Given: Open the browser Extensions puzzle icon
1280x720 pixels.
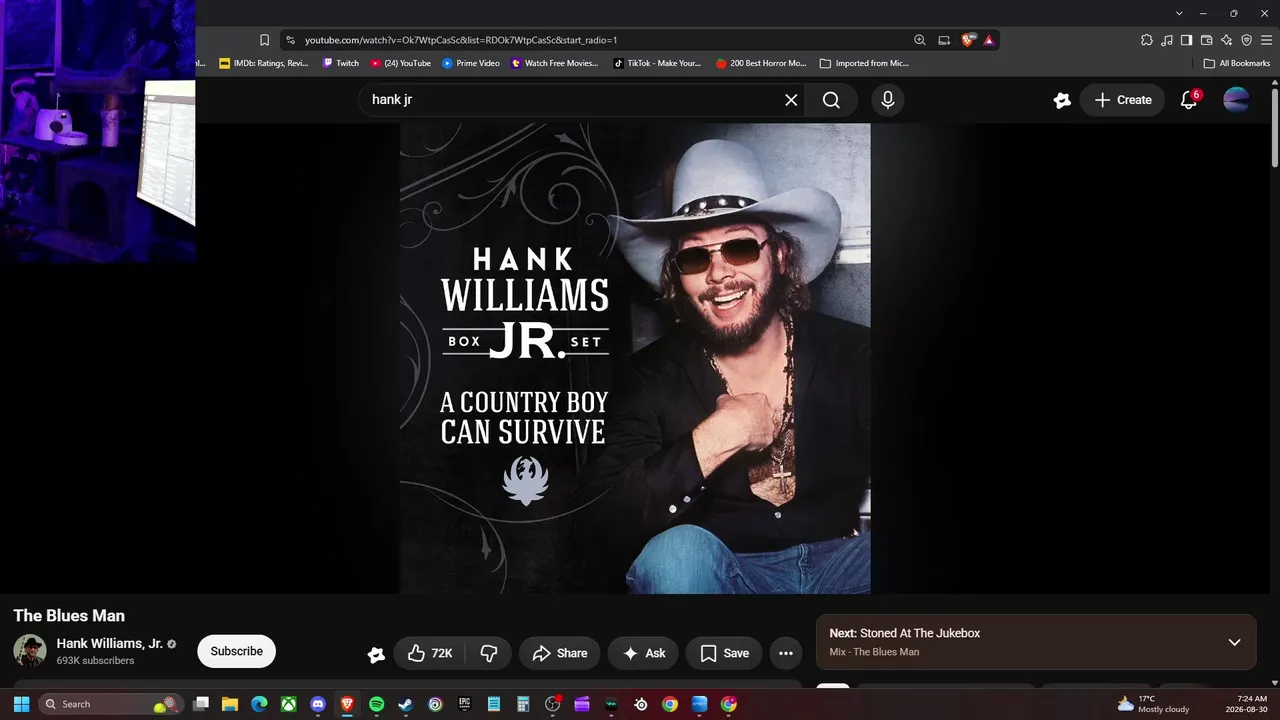Looking at the screenshot, I should click(1147, 40).
